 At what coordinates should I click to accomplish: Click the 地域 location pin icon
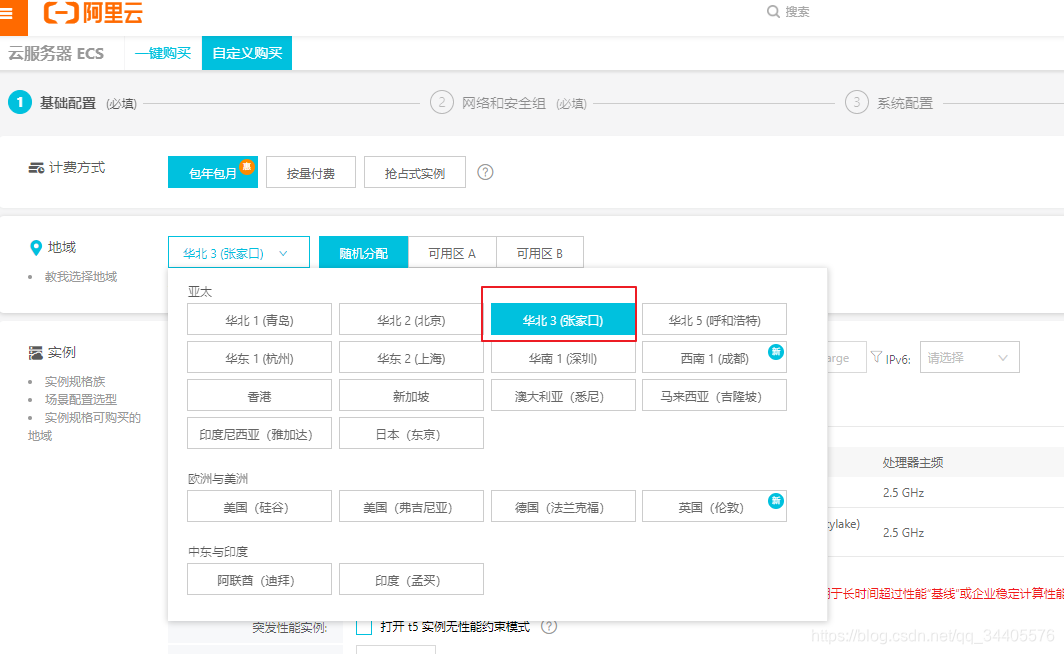36,248
